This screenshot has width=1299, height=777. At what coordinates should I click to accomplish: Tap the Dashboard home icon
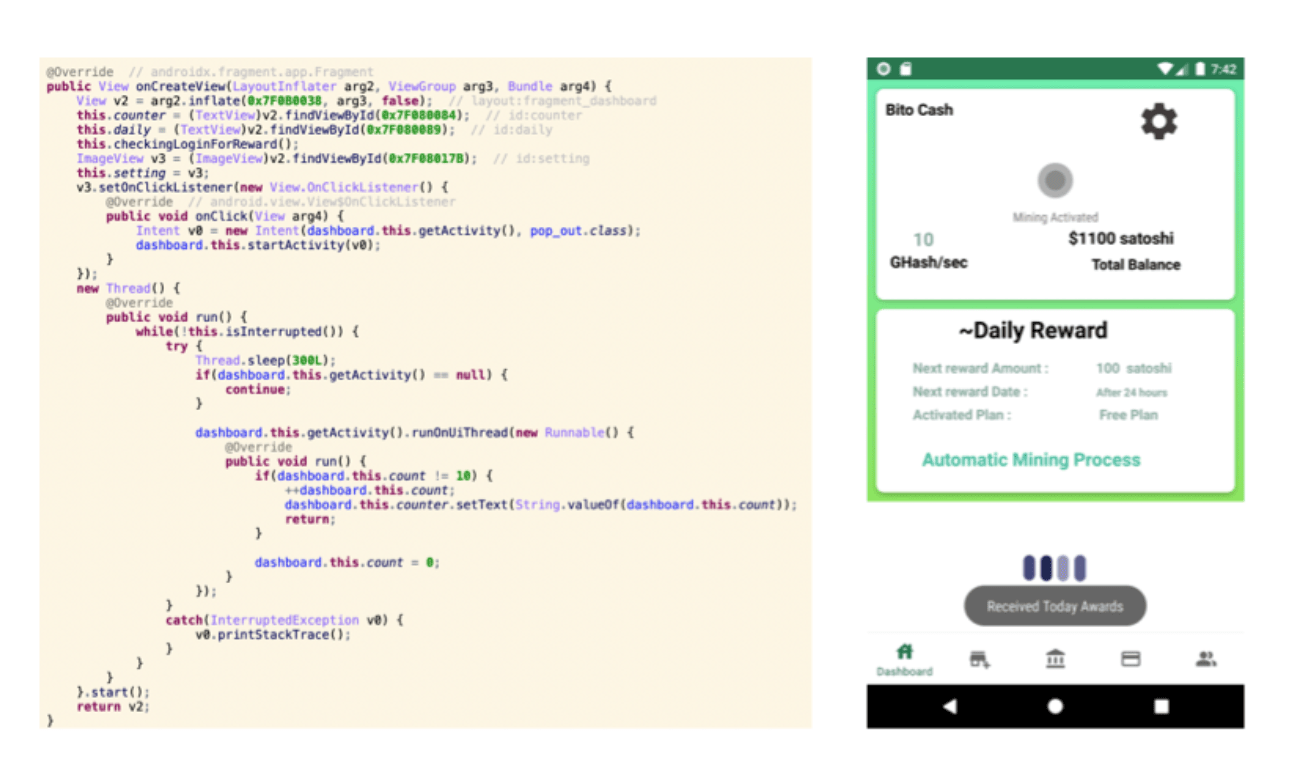click(x=904, y=652)
